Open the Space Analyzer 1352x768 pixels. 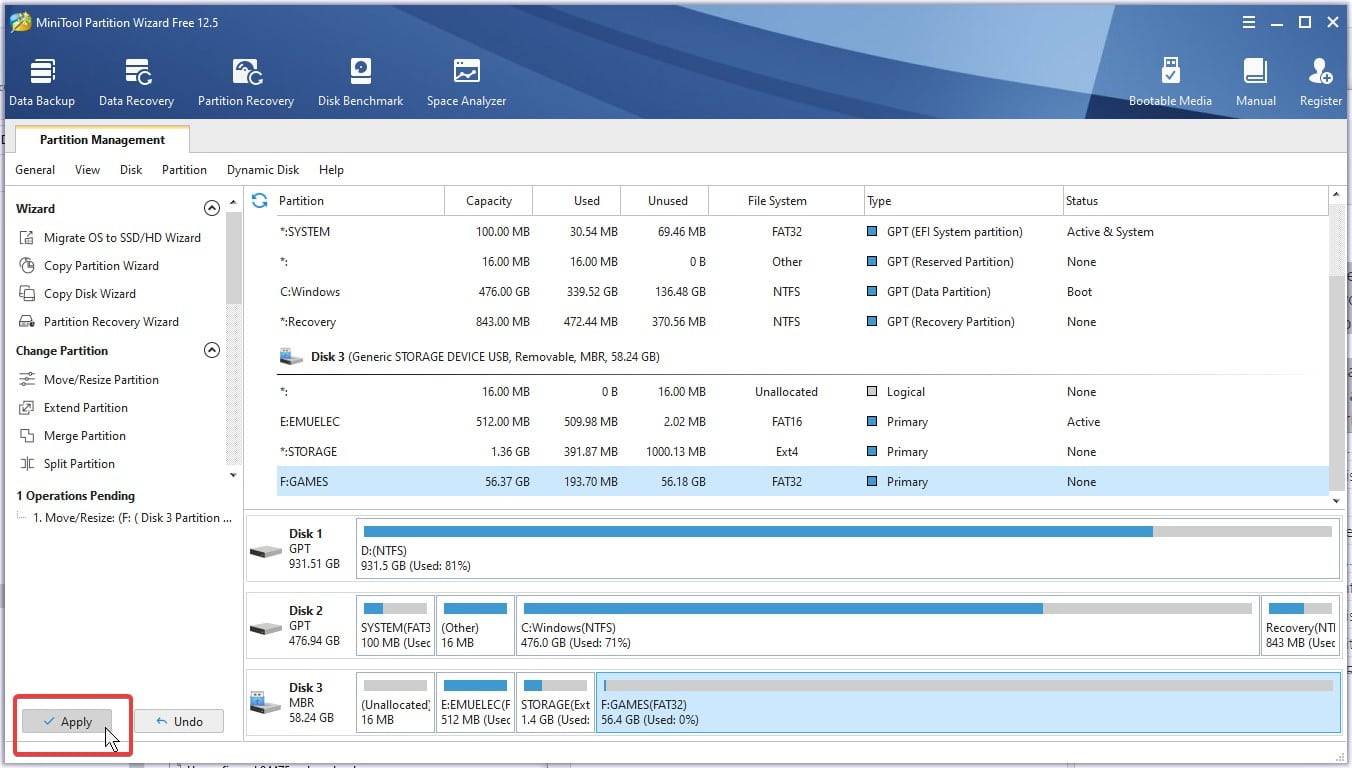pyautogui.click(x=466, y=80)
